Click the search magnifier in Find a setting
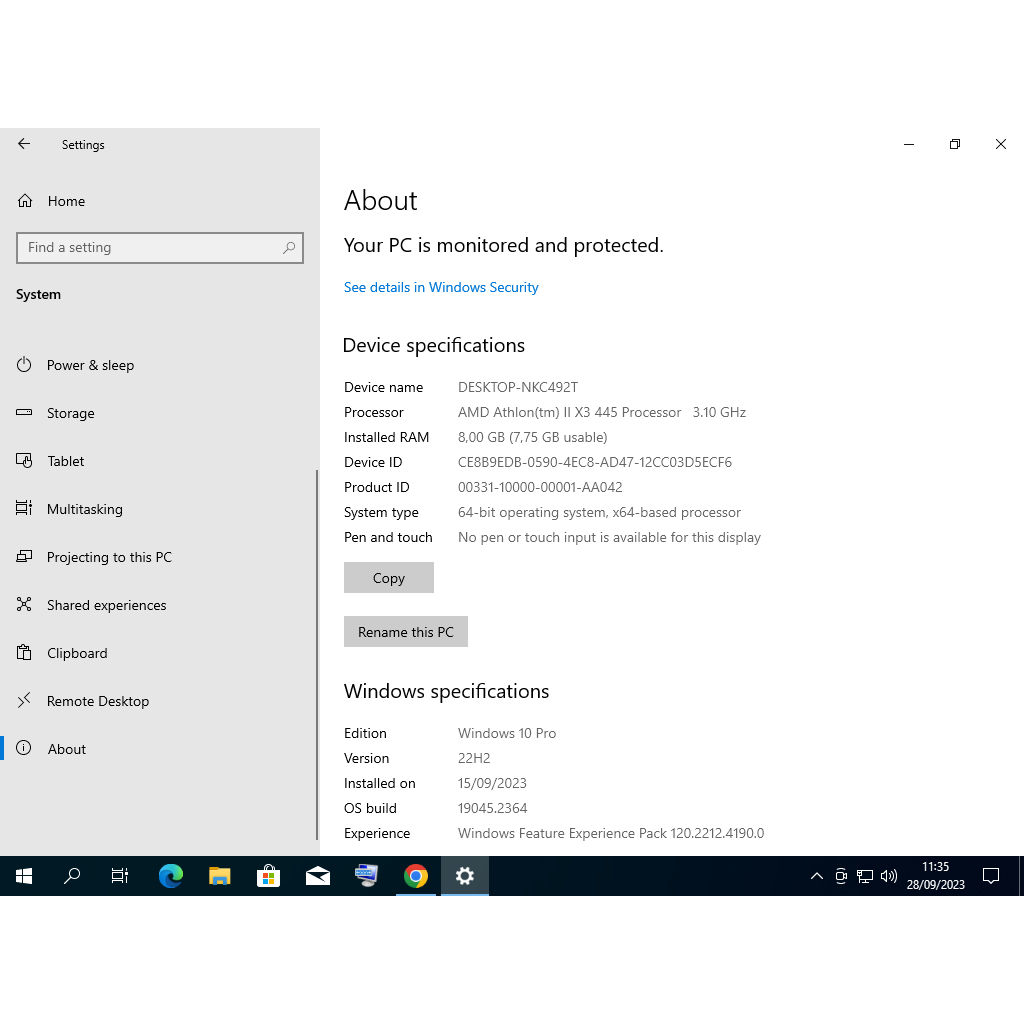Image resolution: width=1024 pixels, height=1024 pixels. pyautogui.click(x=289, y=248)
